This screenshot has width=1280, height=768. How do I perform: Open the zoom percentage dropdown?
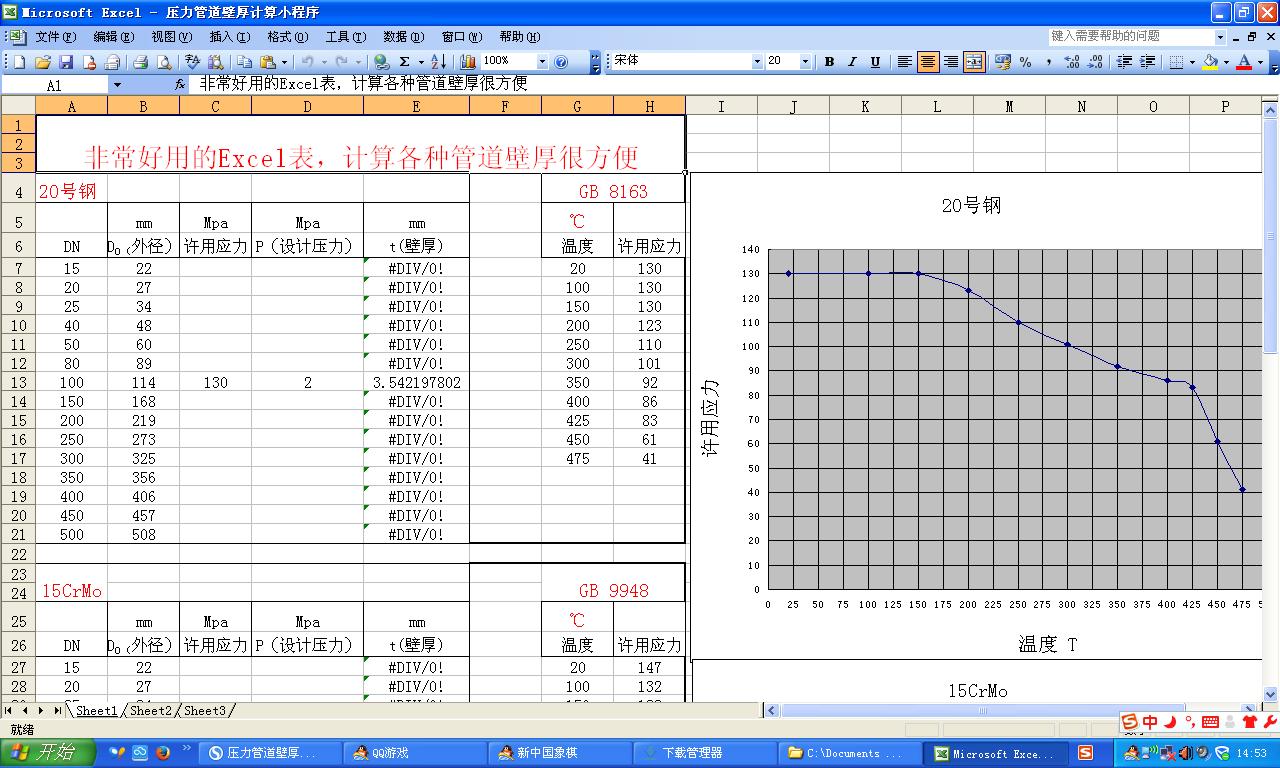click(542, 62)
